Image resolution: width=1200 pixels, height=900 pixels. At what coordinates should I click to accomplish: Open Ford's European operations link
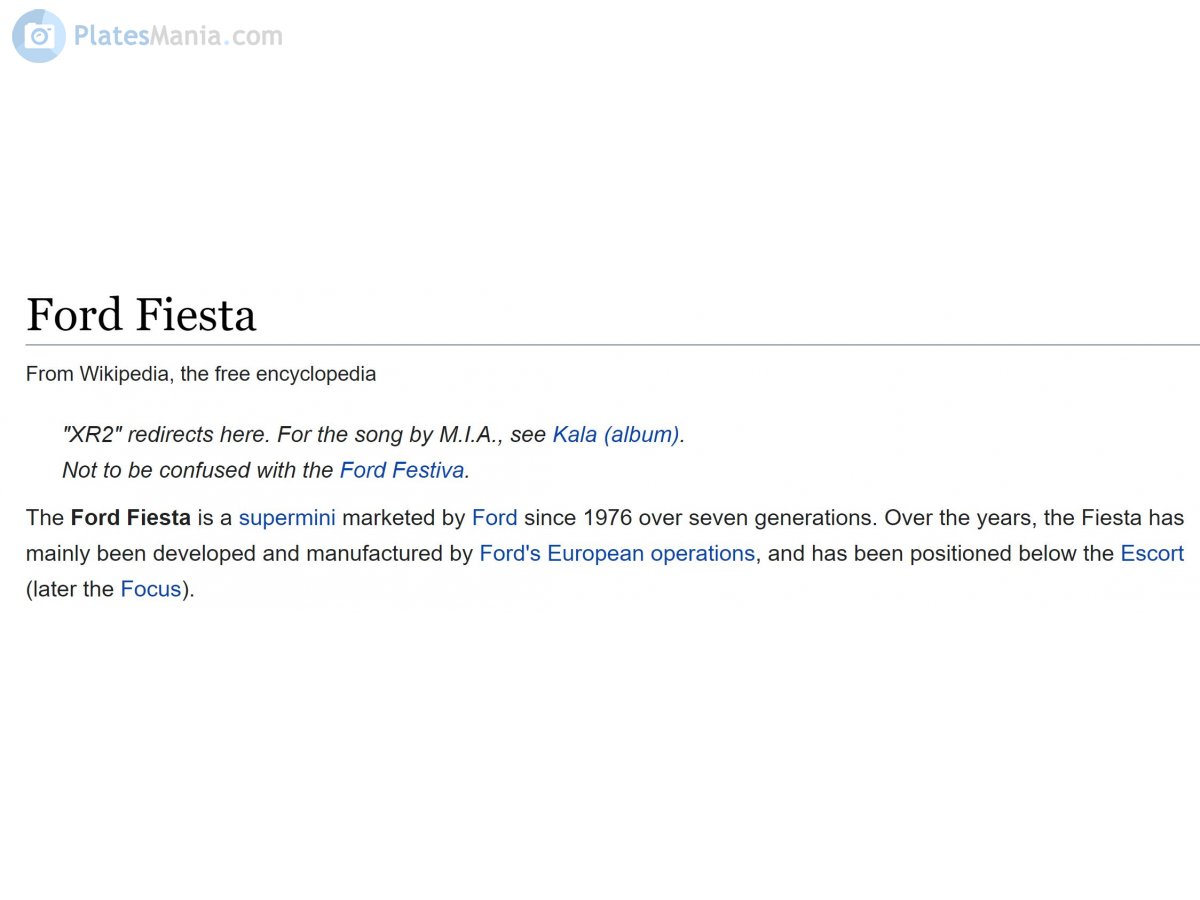[x=617, y=554]
